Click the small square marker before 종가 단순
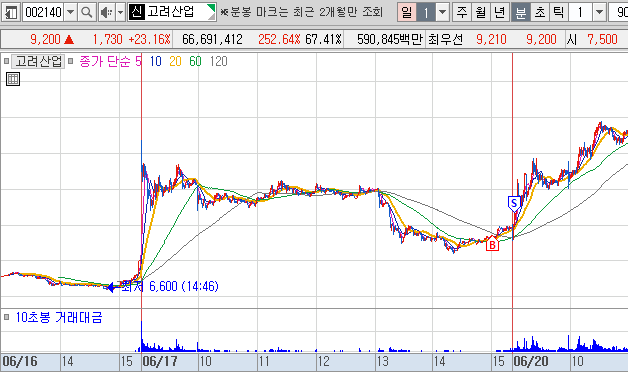This screenshot has width=628, height=372. pos(71,61)
